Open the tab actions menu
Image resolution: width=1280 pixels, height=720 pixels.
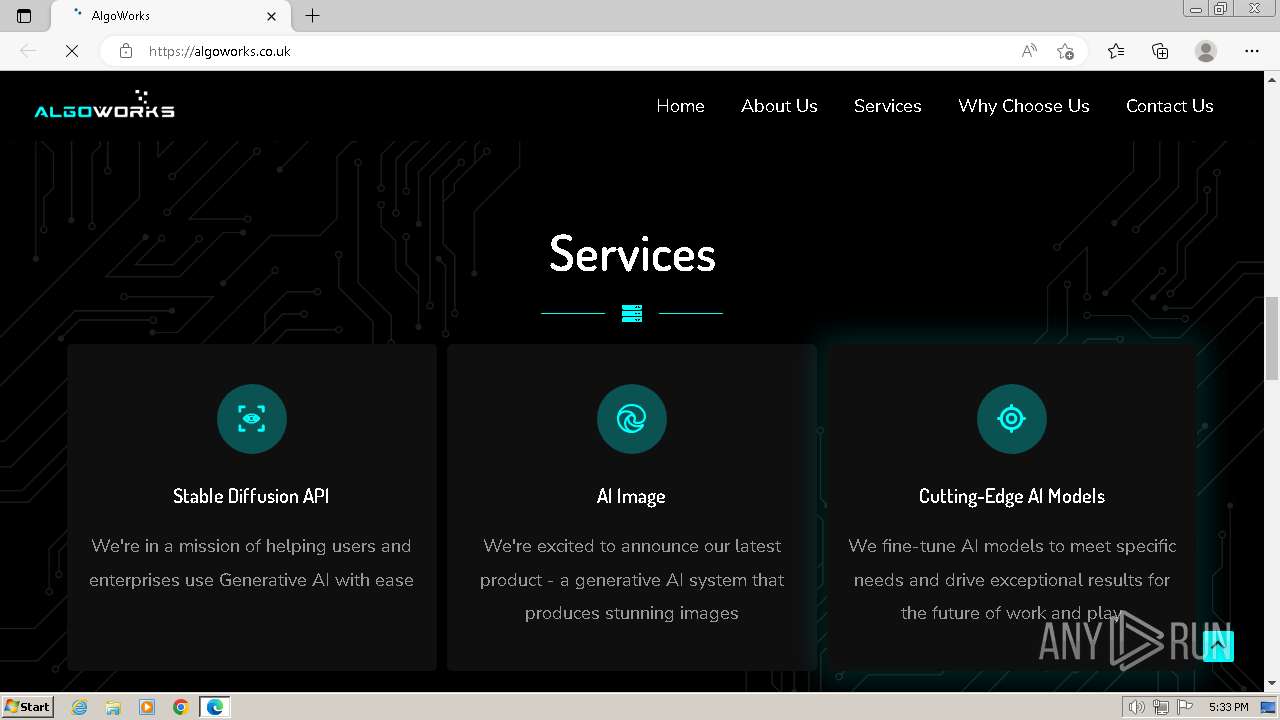pos(24,16)
